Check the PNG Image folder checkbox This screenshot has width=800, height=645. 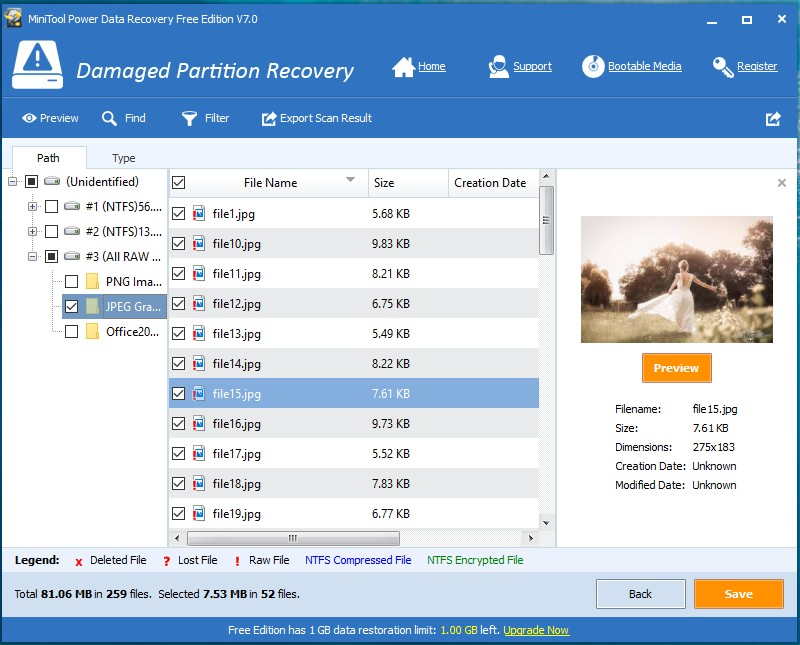click(71, 281)
